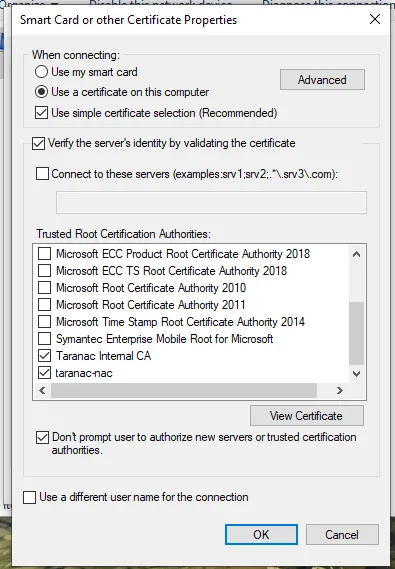Viewport: 395px width, 569px height.
Task: Uncheck the 'Taranac Internal CA' checkbox
Action: pos(44,356)
